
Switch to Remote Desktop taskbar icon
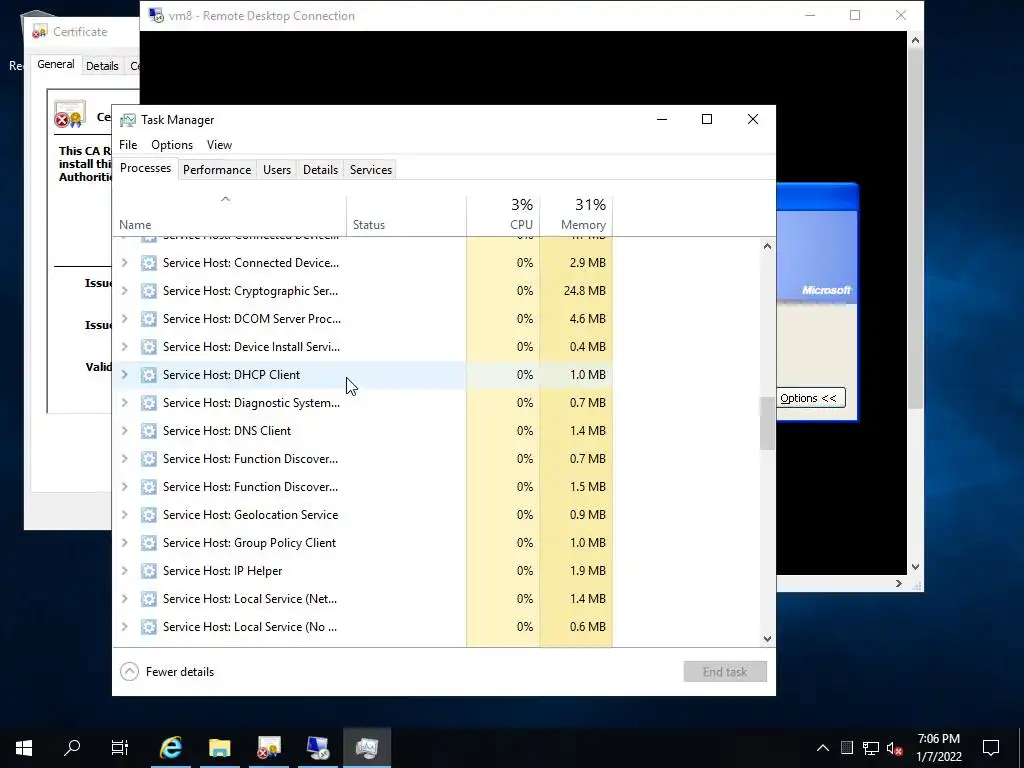coord(318,748)
